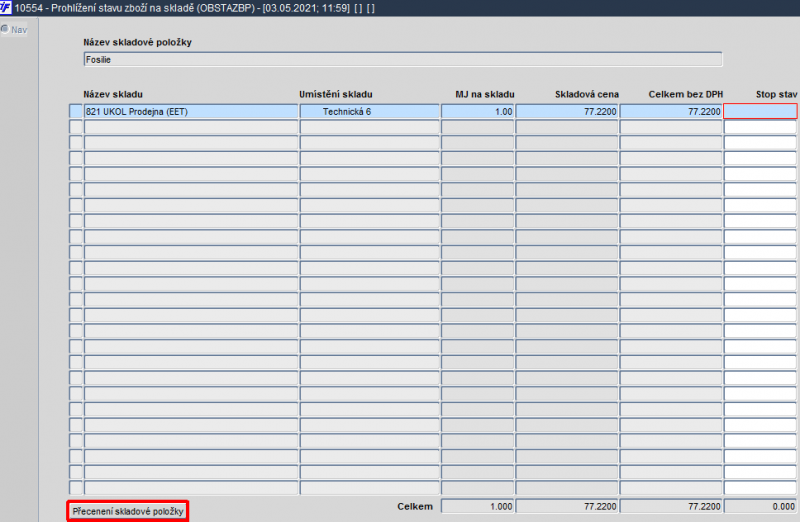Click the Fosilie item name field
The image size is (800, 522).
point(403,59)
